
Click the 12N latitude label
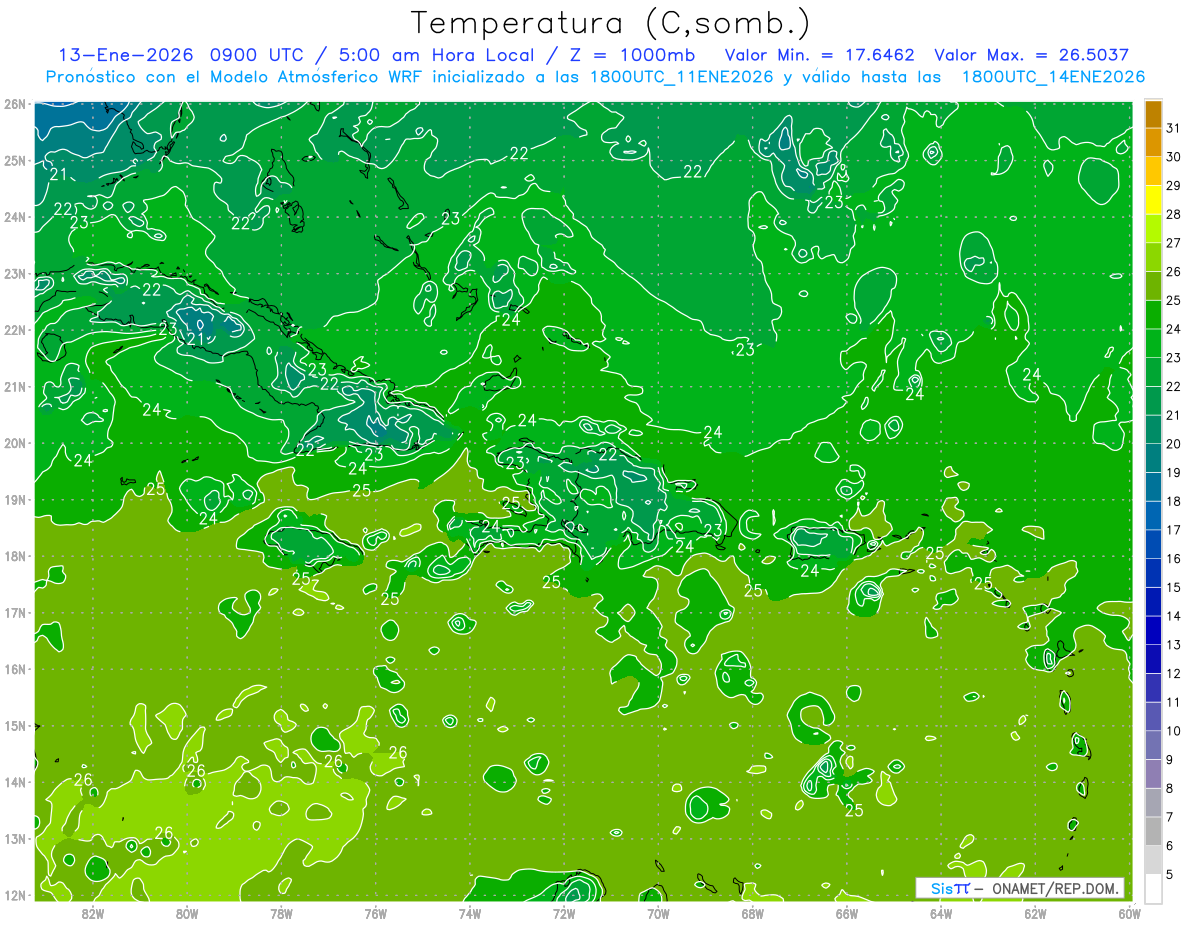(x=14, y=895)
